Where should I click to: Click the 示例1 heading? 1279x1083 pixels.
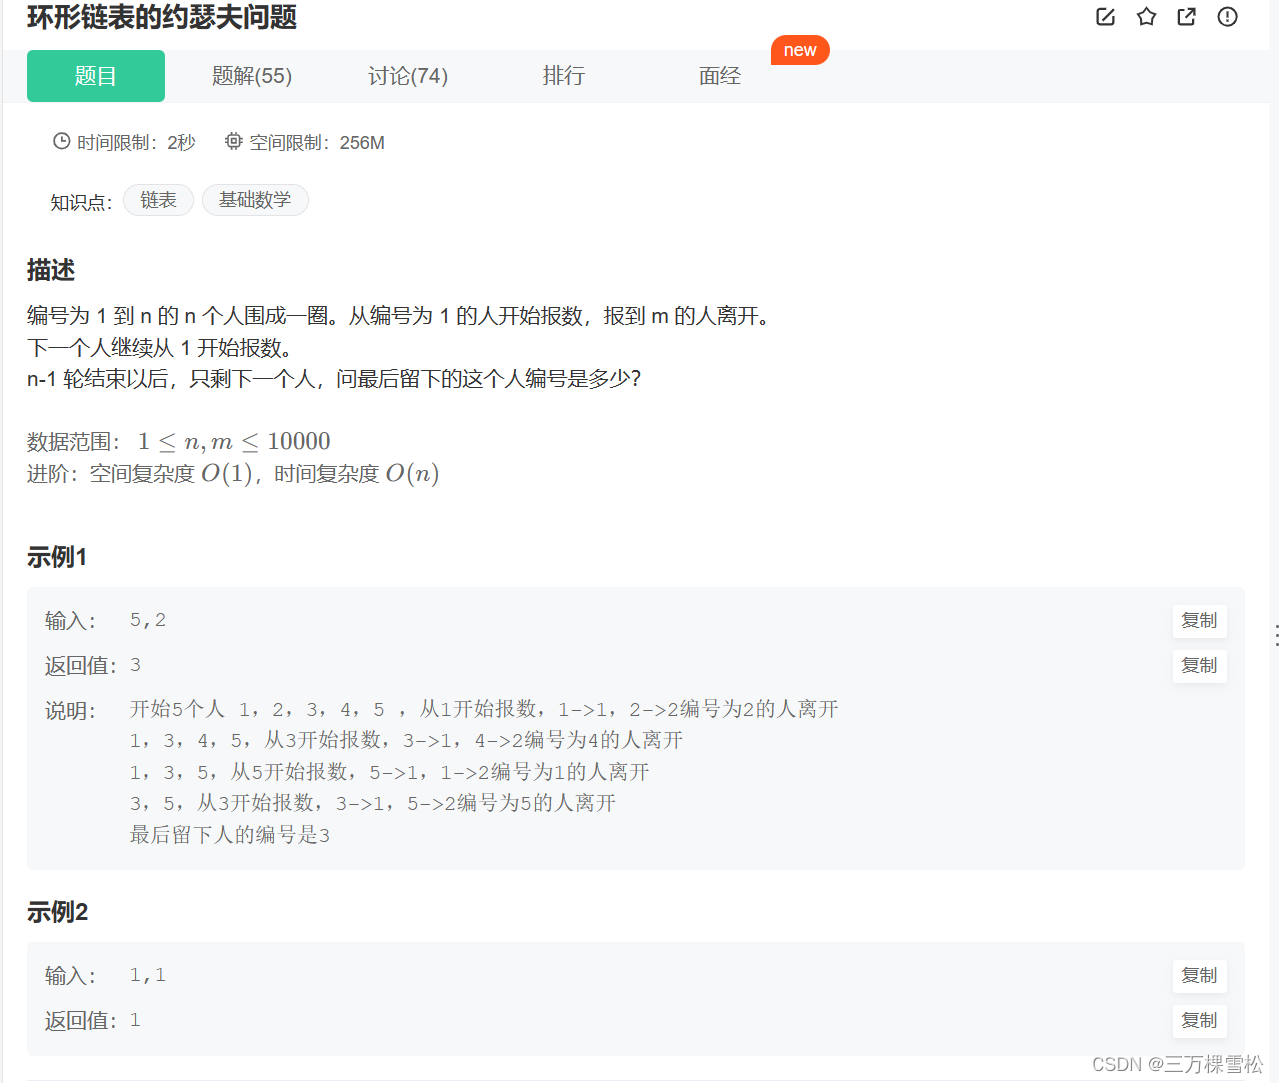57,557
